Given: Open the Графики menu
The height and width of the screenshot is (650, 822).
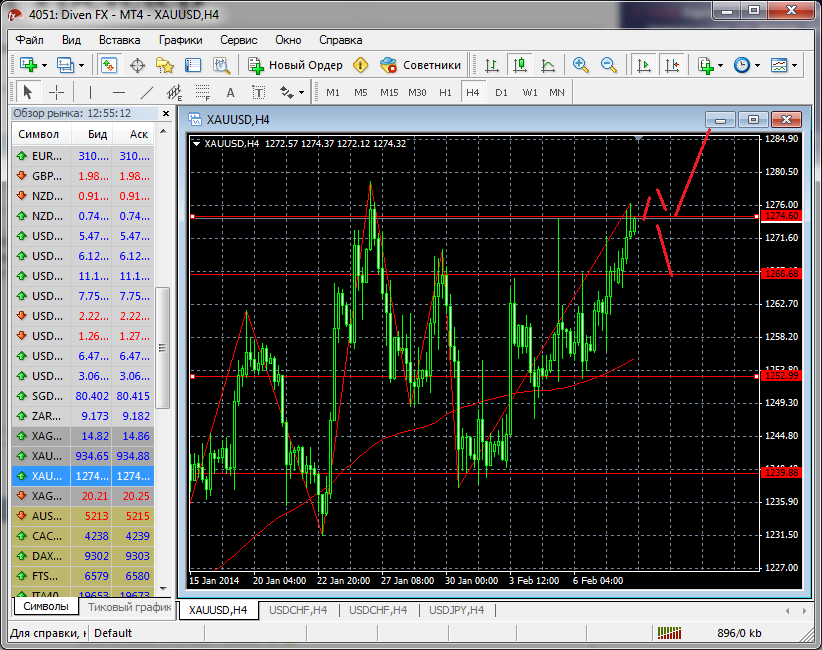Looking at the screenshot, I should coord(181,40).
